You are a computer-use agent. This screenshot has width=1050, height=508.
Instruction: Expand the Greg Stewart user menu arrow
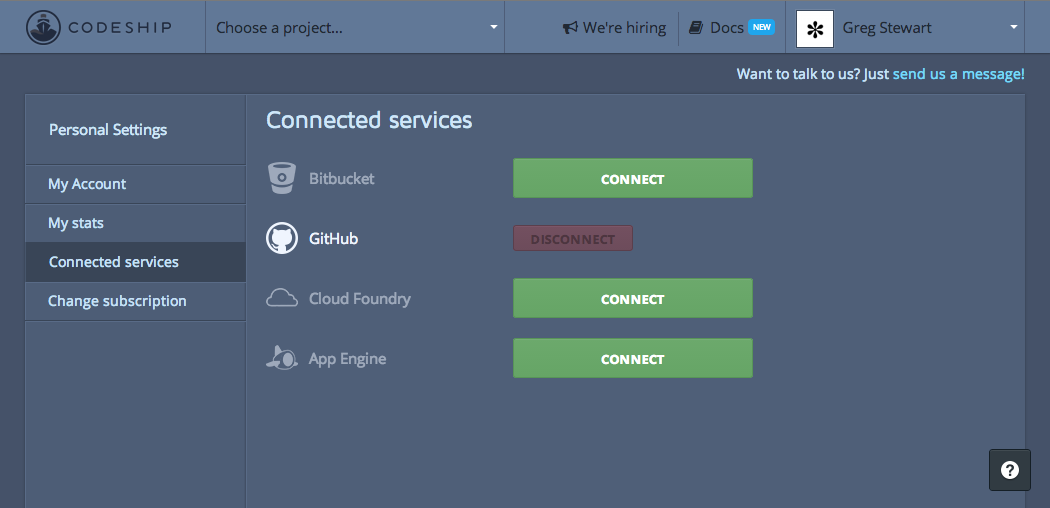point(1013,27)
